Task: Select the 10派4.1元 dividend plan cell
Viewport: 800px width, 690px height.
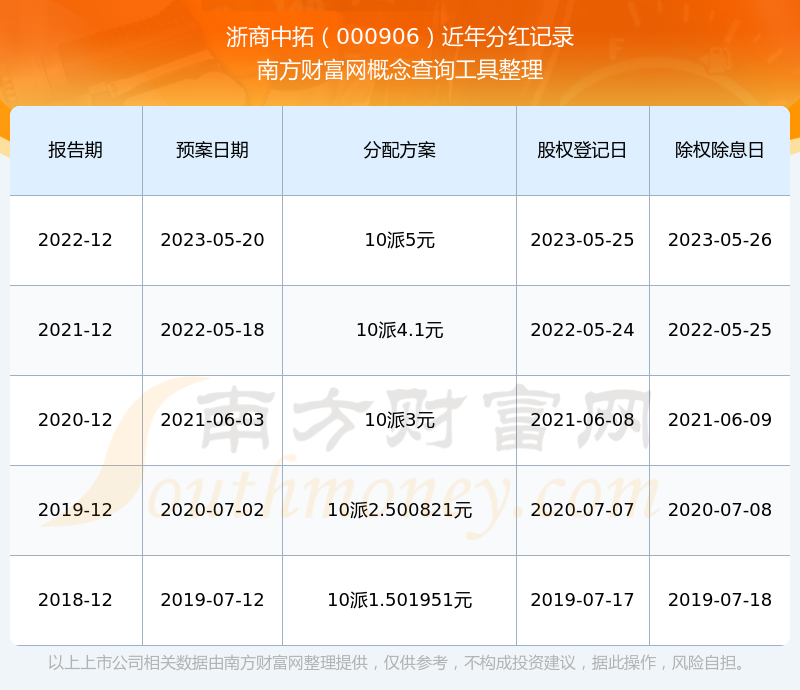Action: (399, 330)
